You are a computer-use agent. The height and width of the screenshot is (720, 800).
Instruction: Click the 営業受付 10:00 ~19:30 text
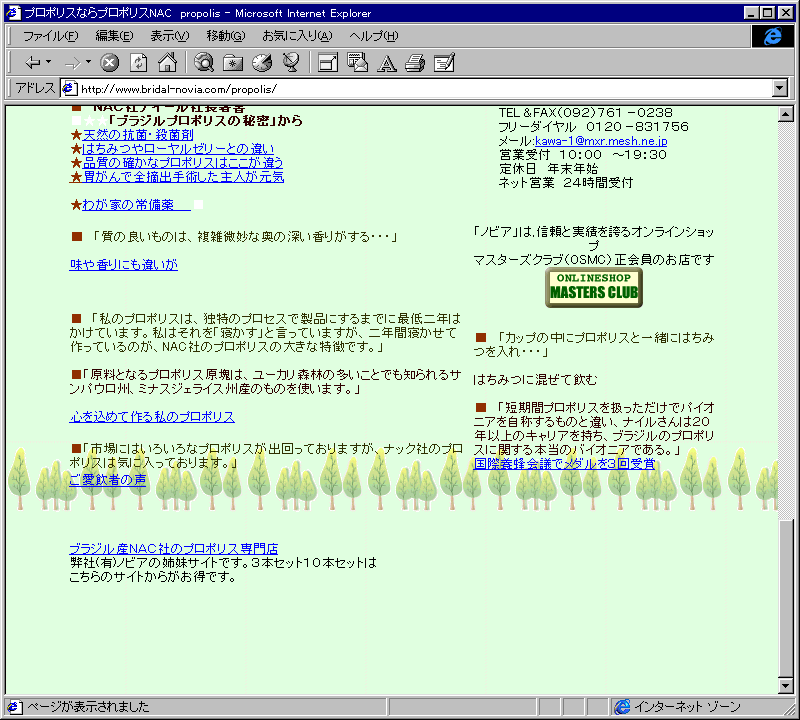pyautogui.click(x=583, y=155)
